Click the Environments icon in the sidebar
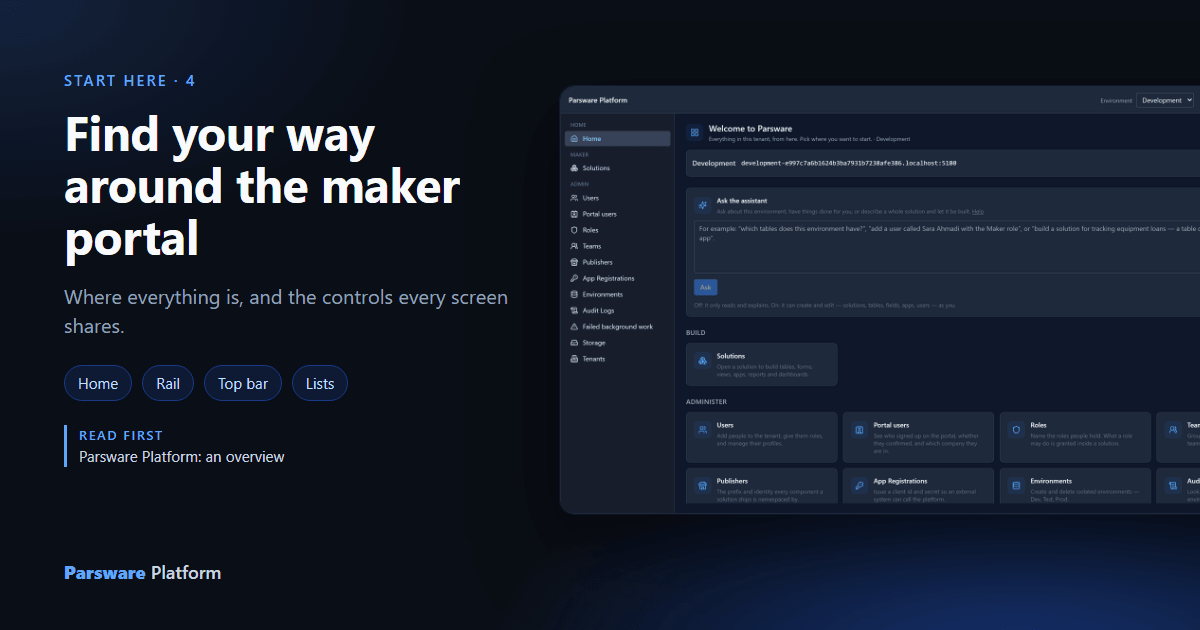Viewport: 1200px width, 630px height. coord(574,294)
